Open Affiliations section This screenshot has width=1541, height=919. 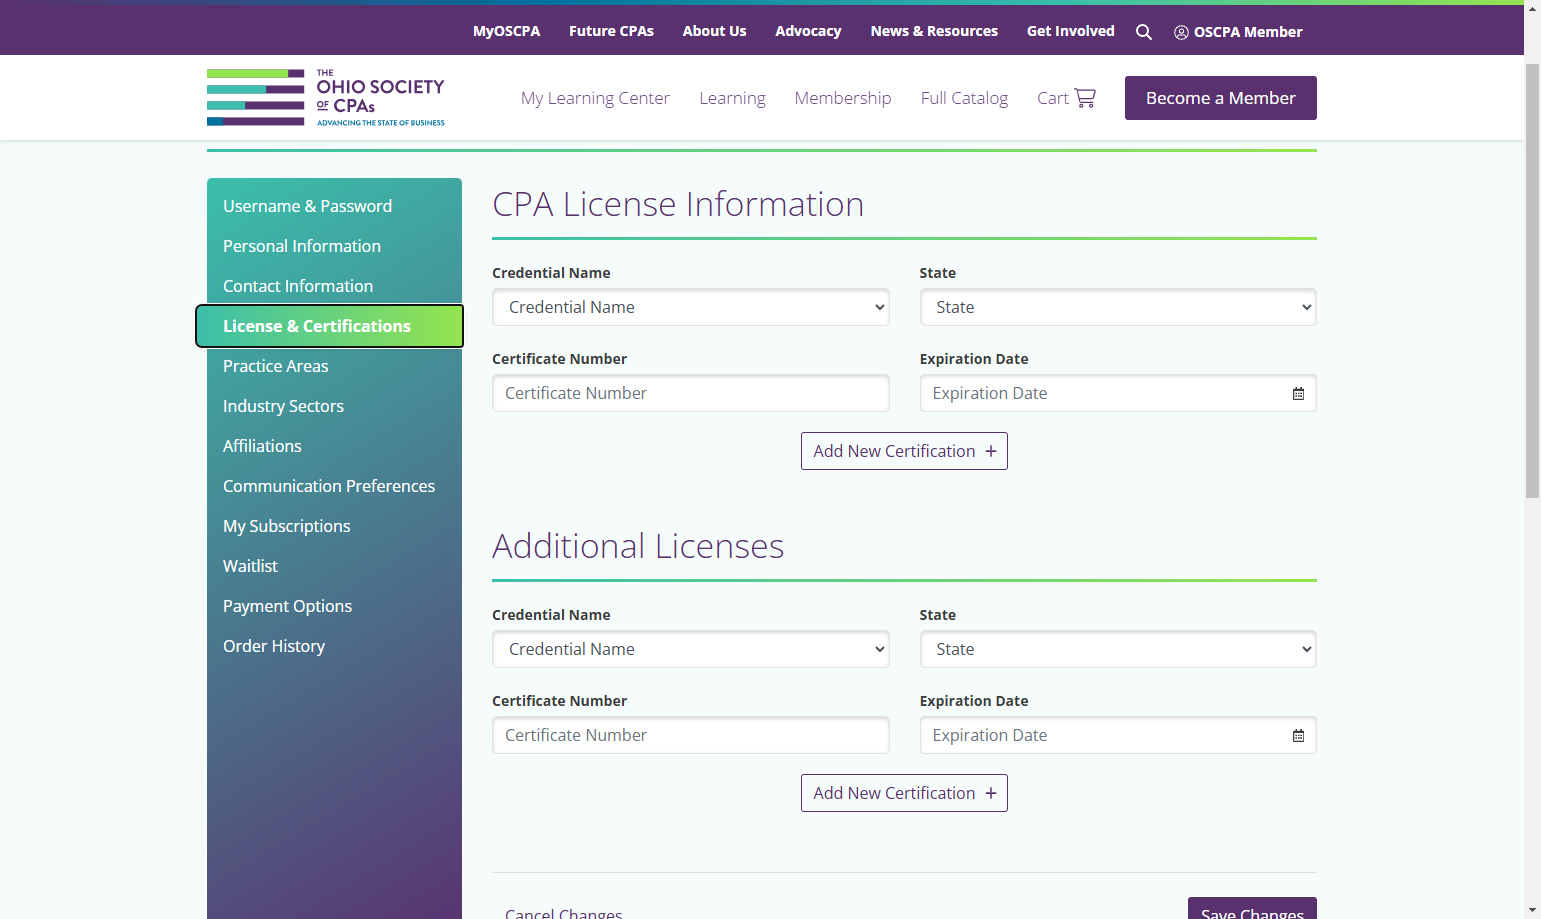tap(262, 446)
